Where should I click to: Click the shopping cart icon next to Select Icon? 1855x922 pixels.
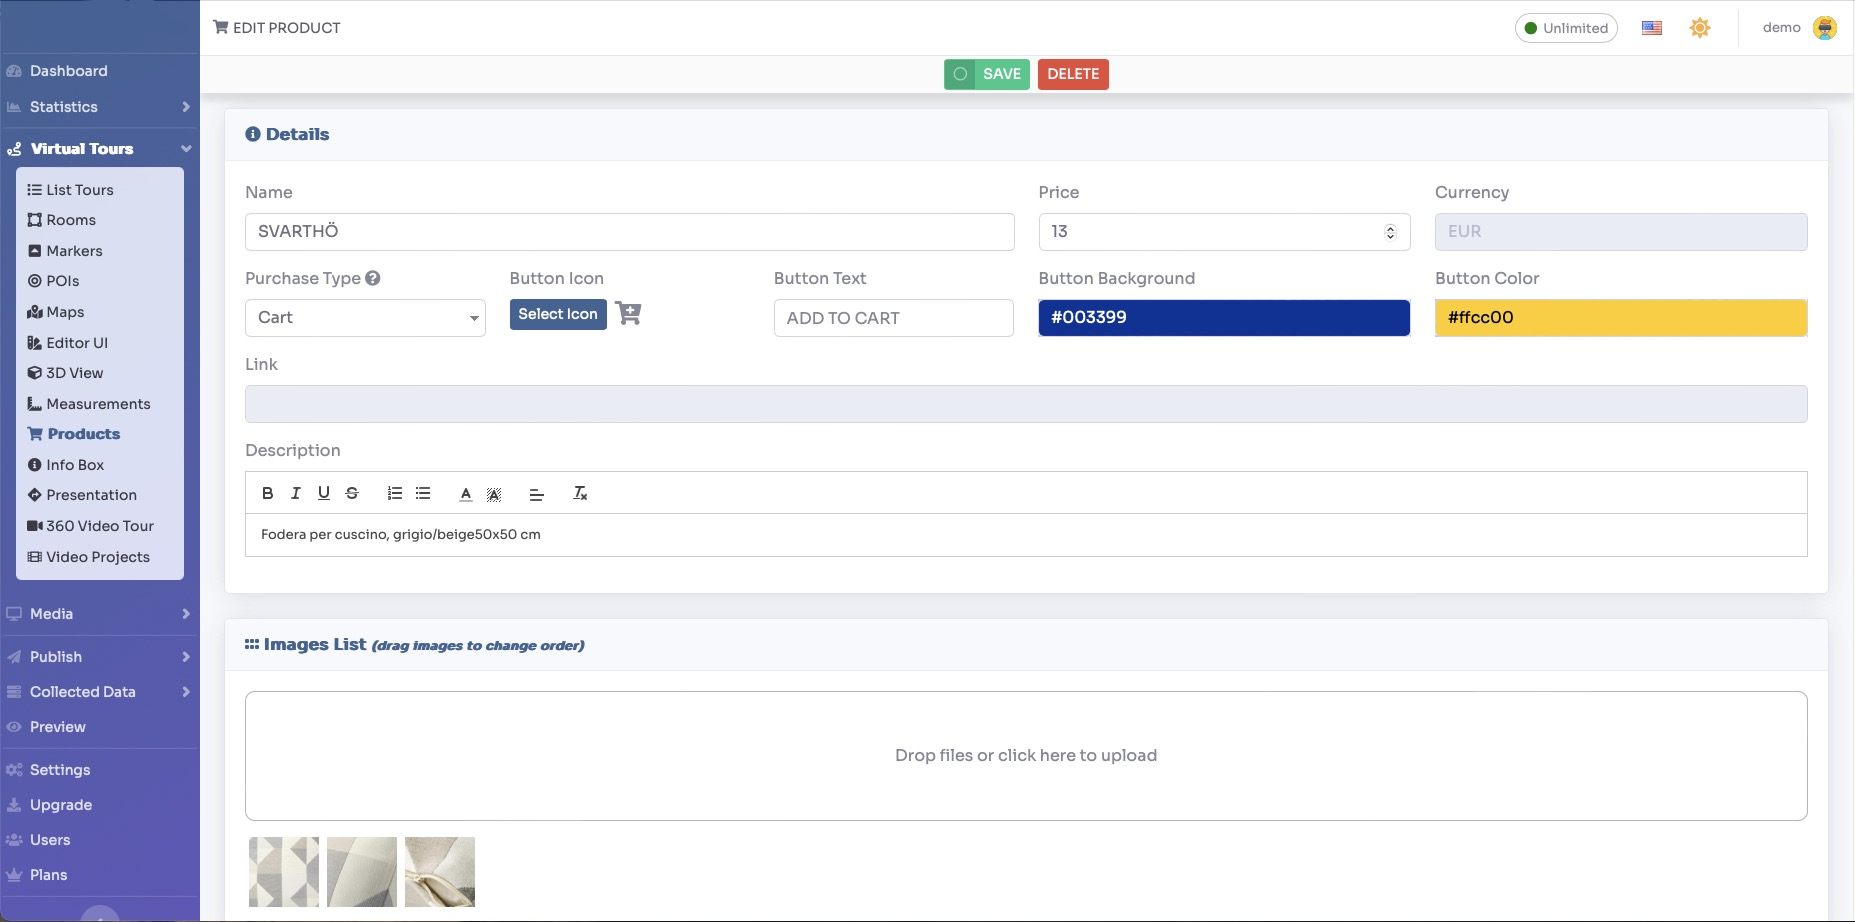point(628,313)
